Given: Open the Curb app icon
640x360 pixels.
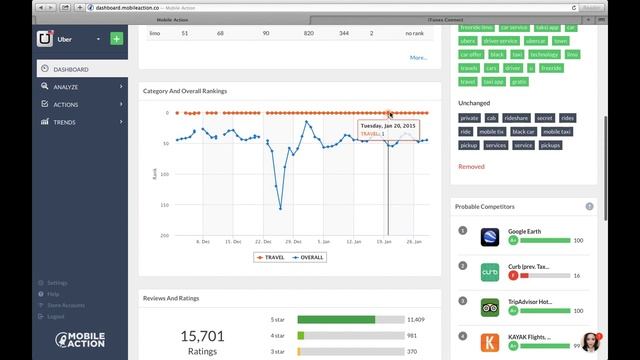Looking at the screenshot, I should (490, 272).
